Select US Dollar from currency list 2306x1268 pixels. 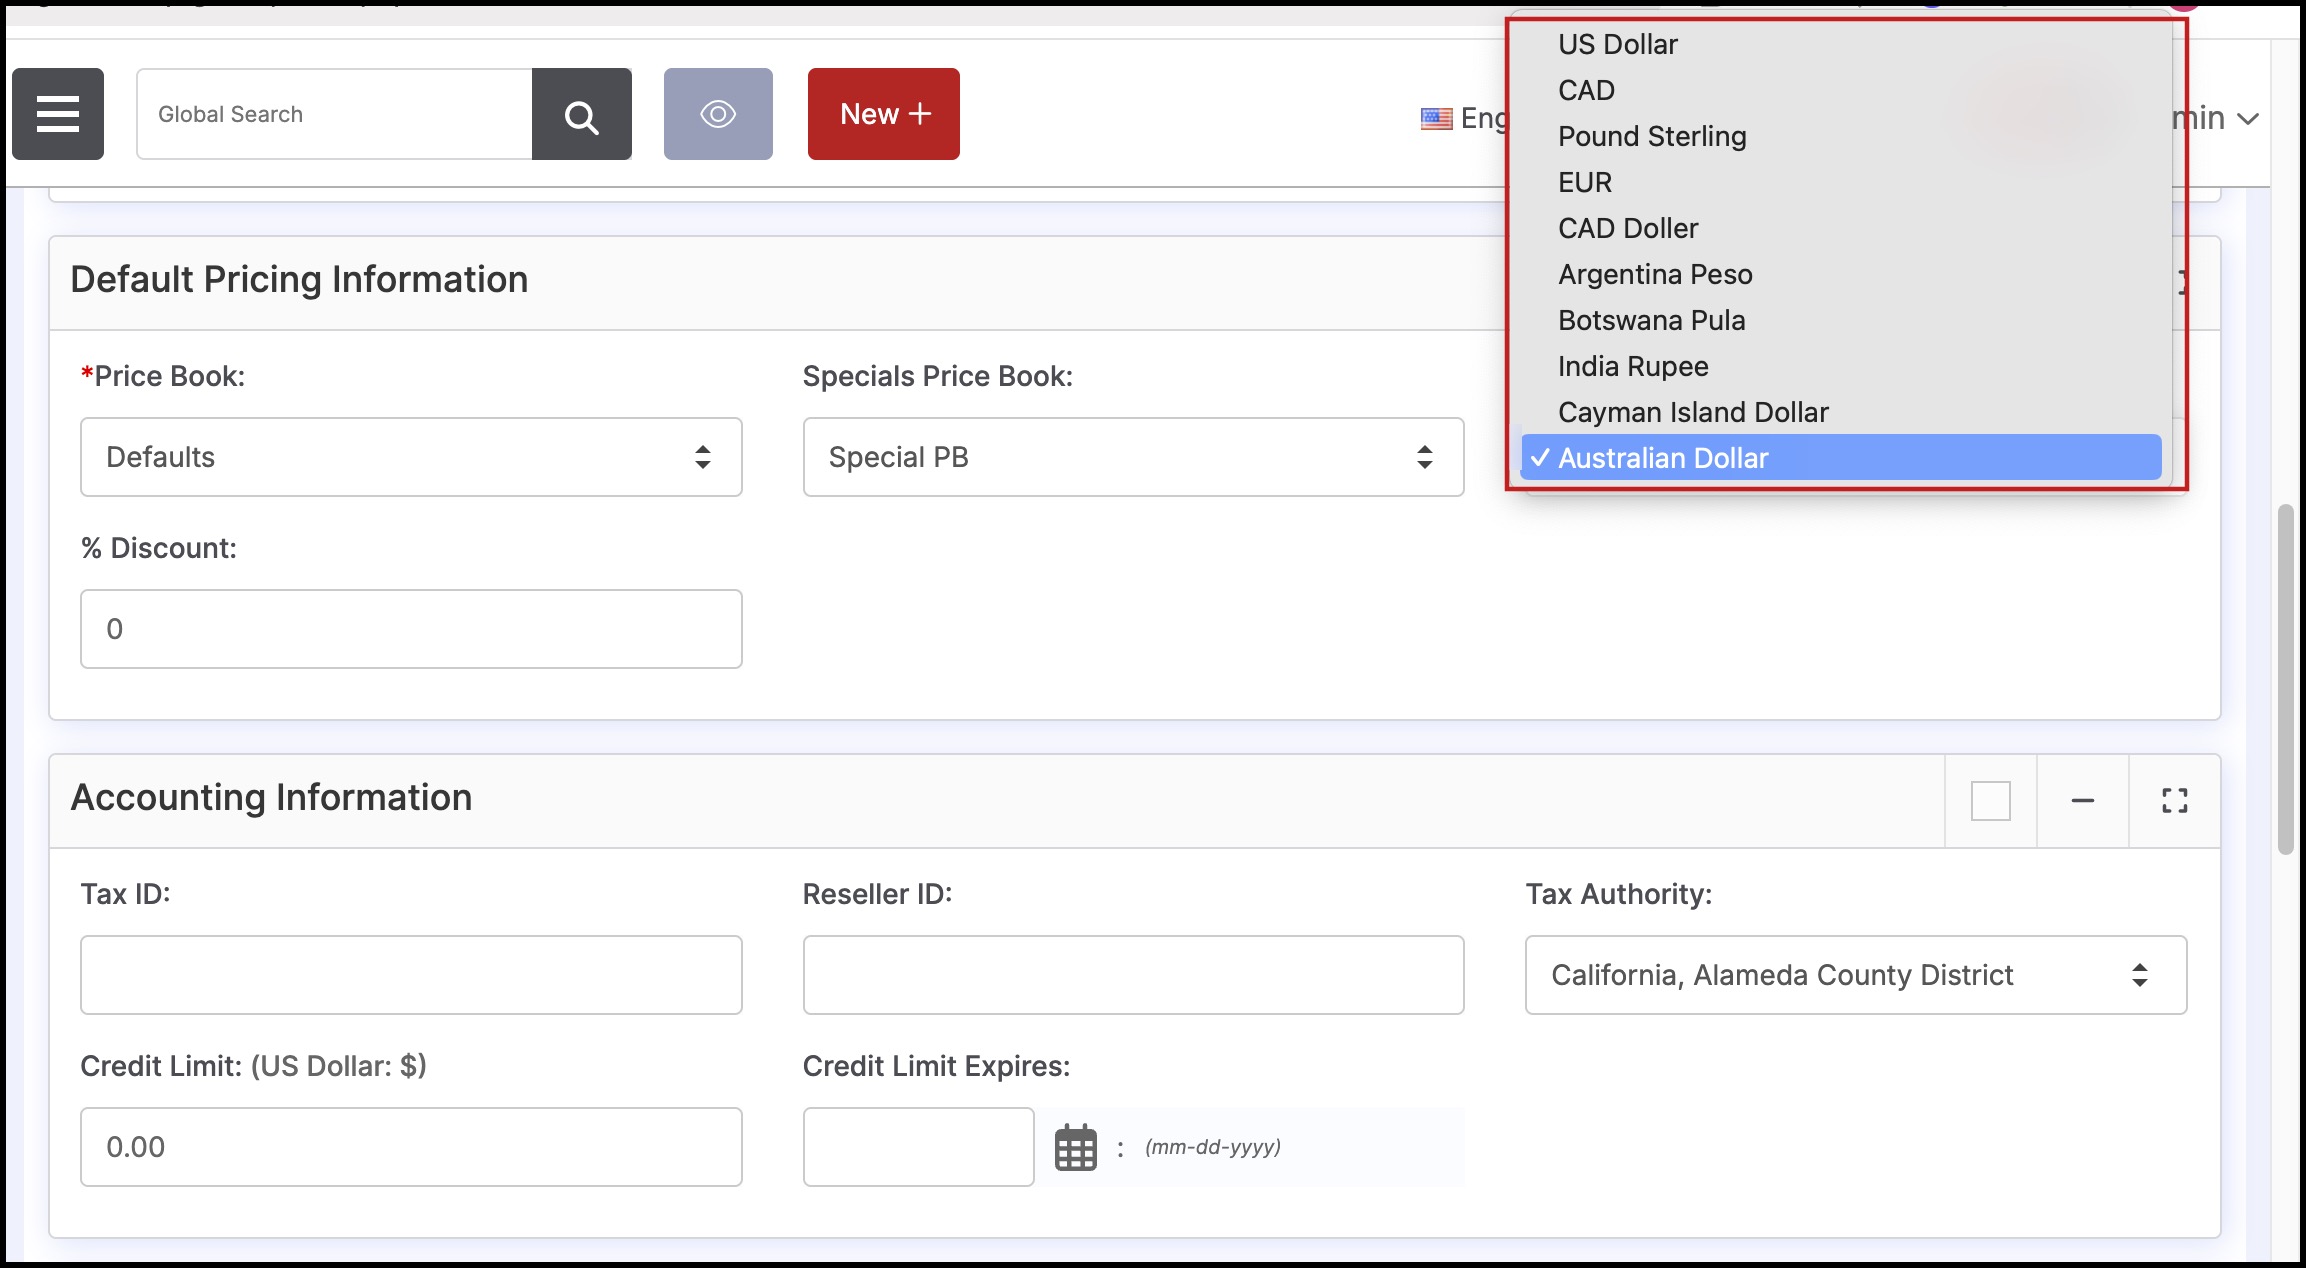point(1617,44)
